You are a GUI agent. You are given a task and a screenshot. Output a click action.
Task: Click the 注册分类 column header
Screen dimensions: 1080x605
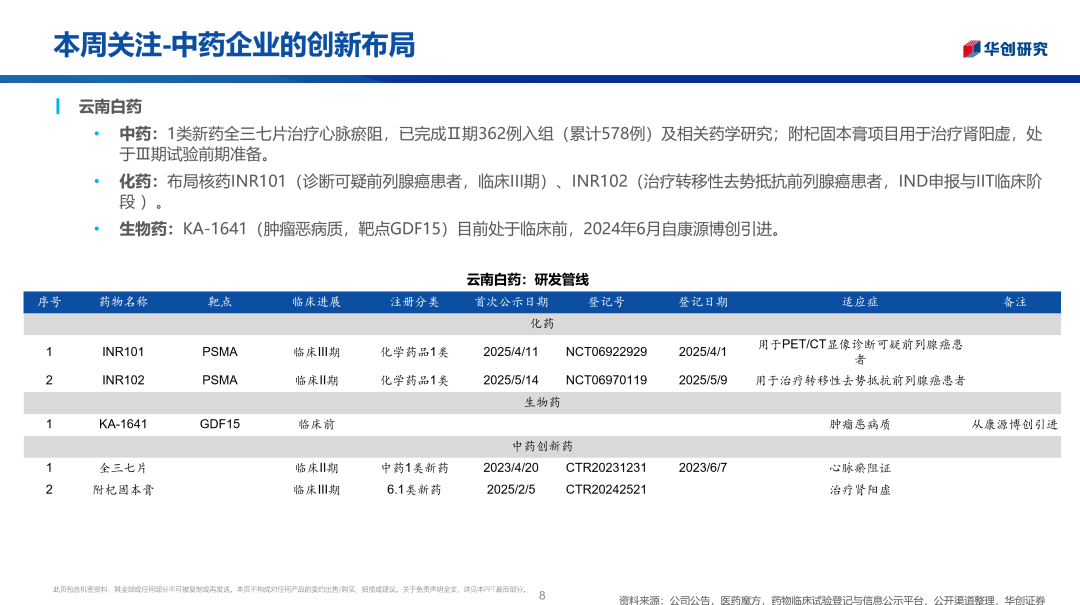[x=414, y=302]
